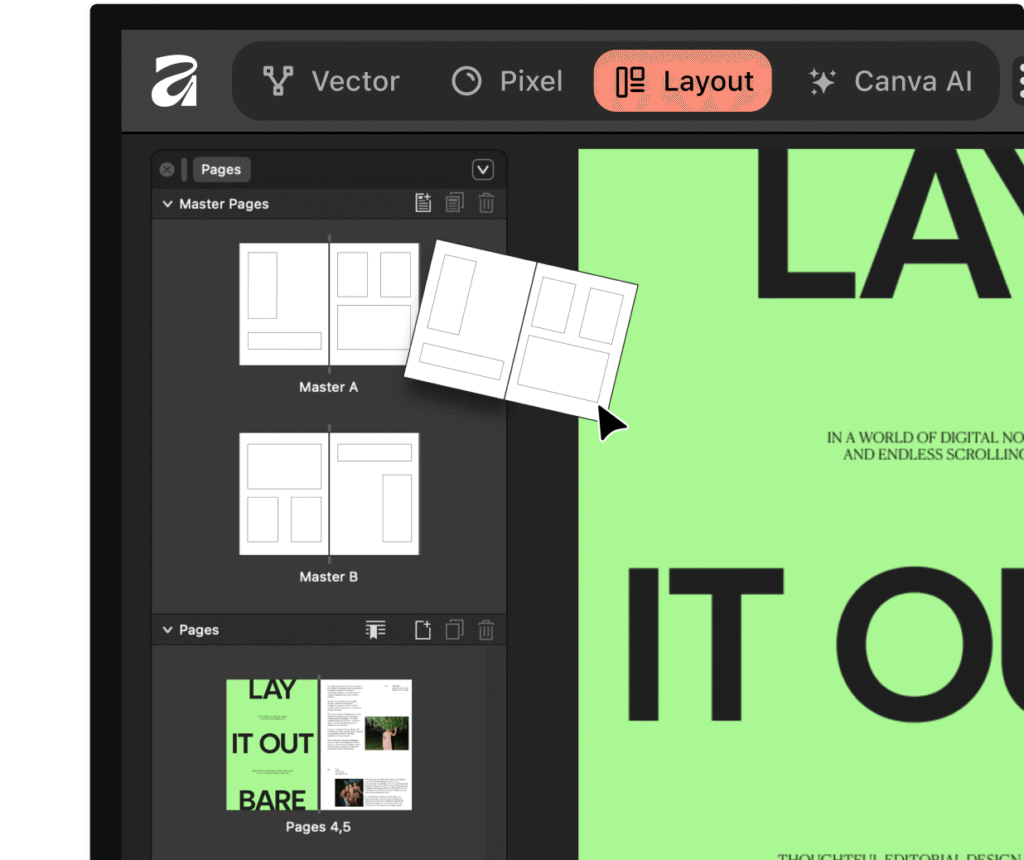Image resolution: width=1024 pixels, height=860 pixels.
Task: Delete the selected page
Action: point(486,630)
